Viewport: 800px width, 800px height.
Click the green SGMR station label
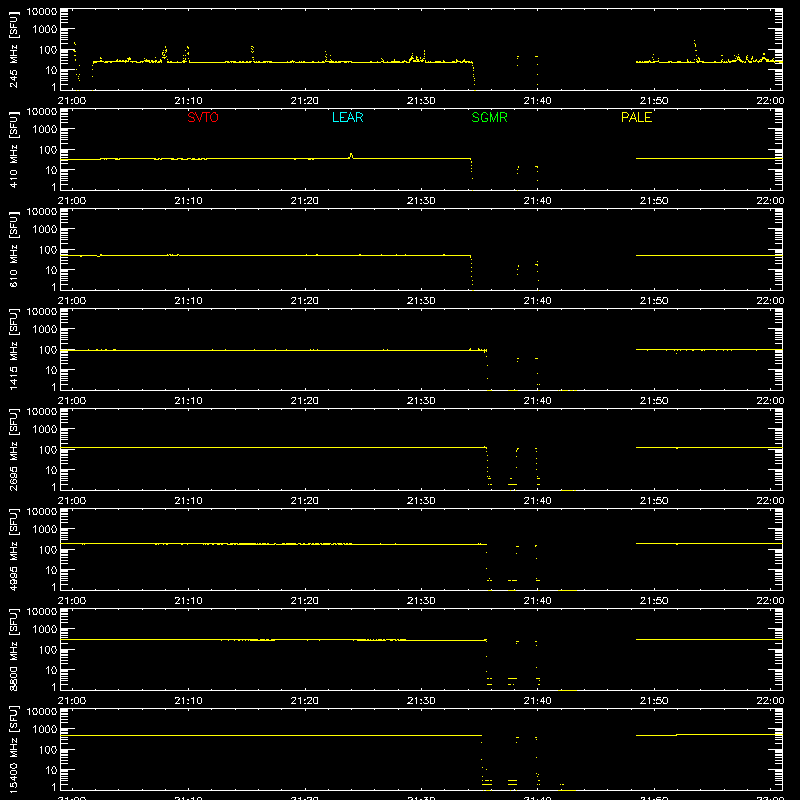489,117
